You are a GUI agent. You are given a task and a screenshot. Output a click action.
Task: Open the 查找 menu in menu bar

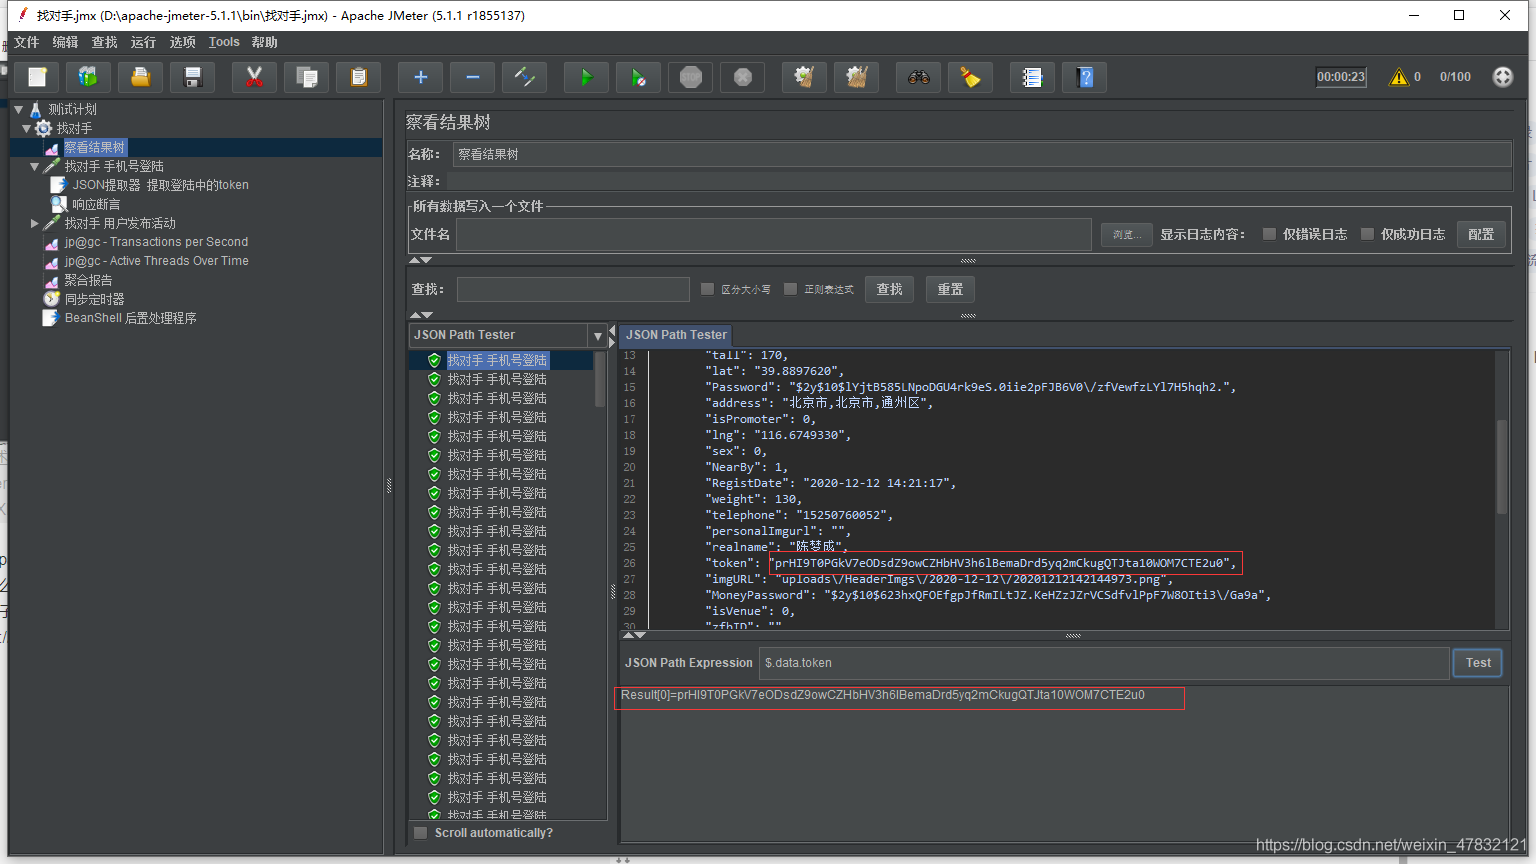[104, 42]
